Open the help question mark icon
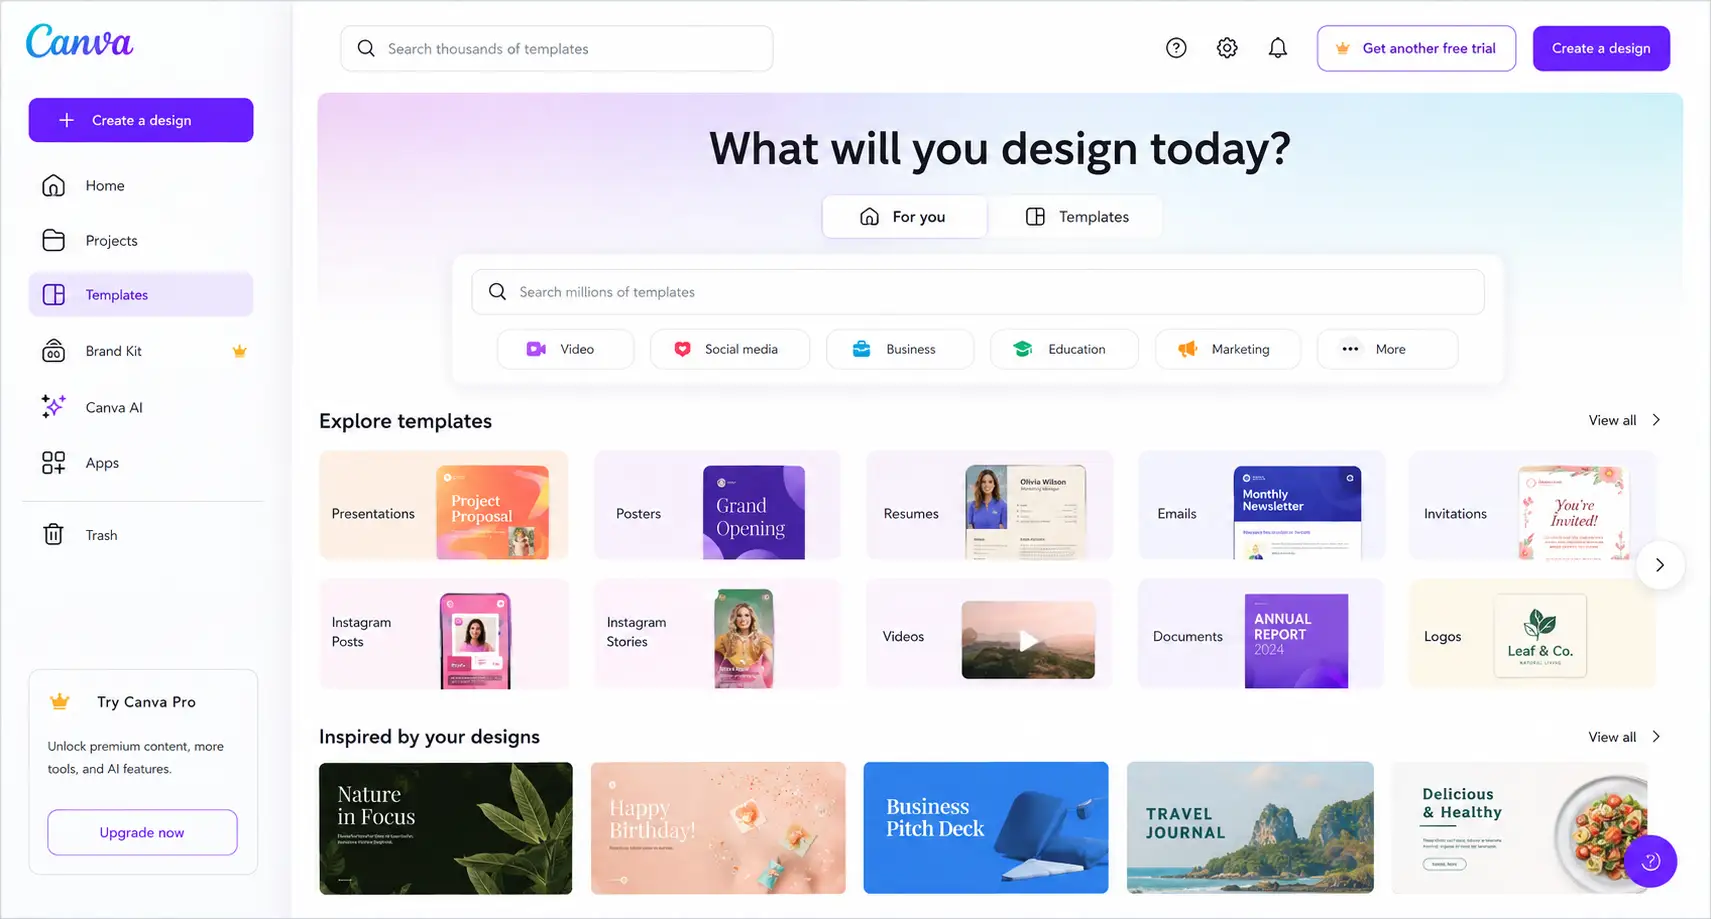The height and width of the screenshot is (919, 1711). 1176,48
